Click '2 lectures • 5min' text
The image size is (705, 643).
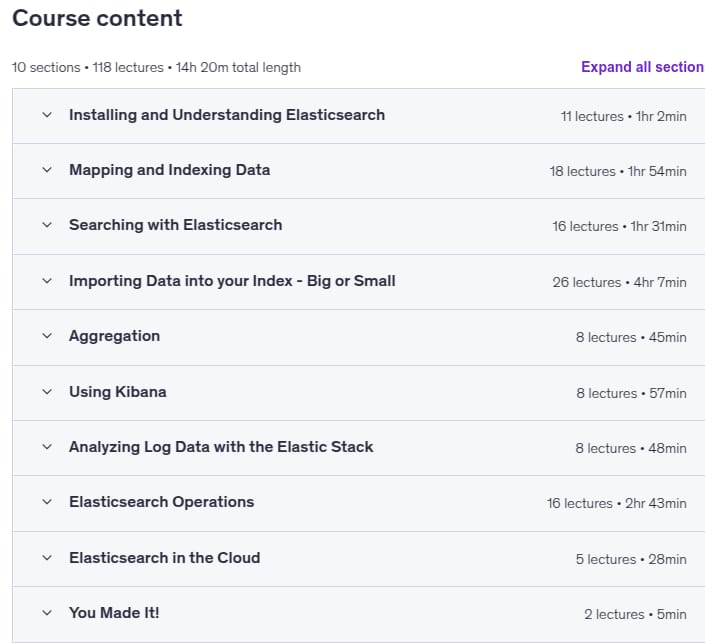(x=635, y=614)
